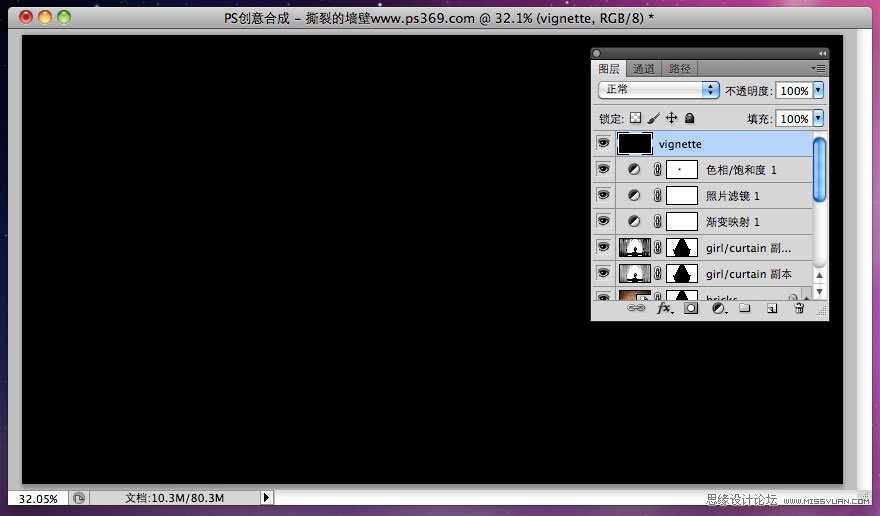The width and height of the screenshot is (880, 516).
Task: Select the girl/curtain 副... mask thumbnail
Action: pyautogui.click(x=682, y=247)
